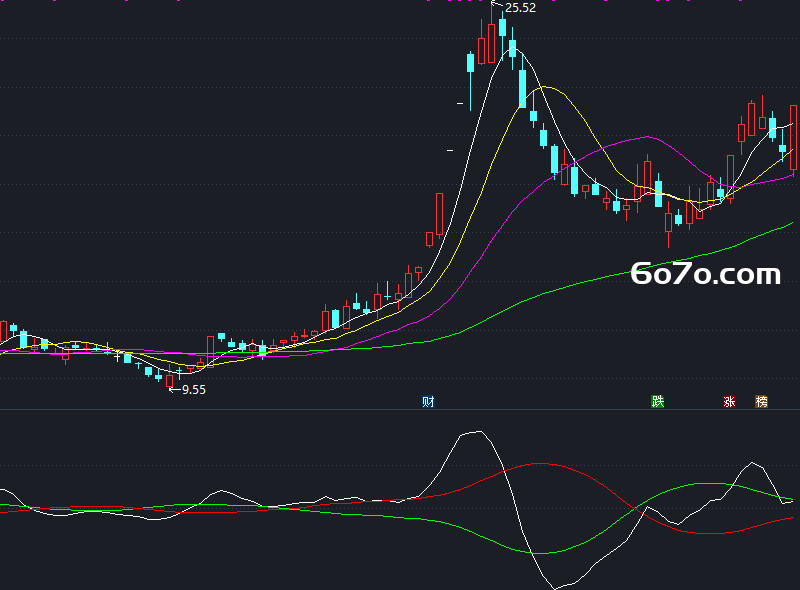Click the orange 榜 ranking marker
The height and width of the screenshot is (590, 800).
tap(761, 402)
